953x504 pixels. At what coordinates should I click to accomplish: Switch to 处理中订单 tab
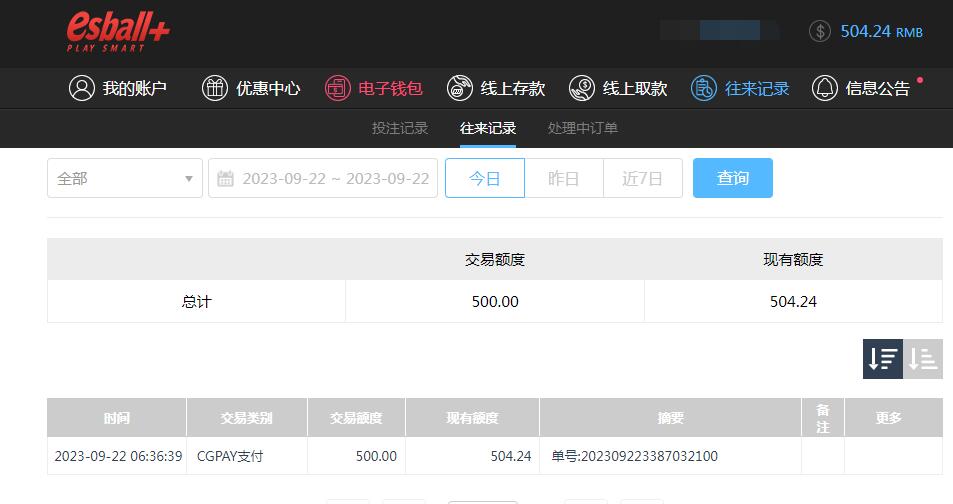(x=582, y=128)
